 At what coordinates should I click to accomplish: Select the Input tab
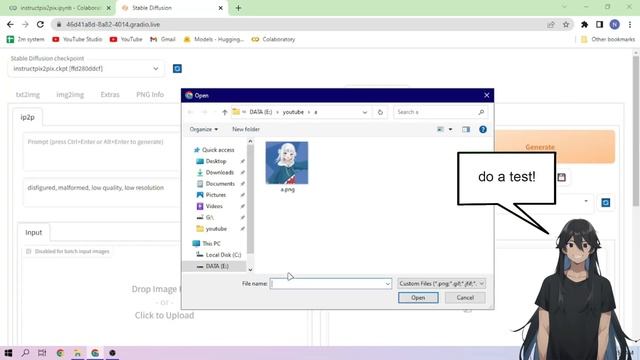click(x=33, y=232)
